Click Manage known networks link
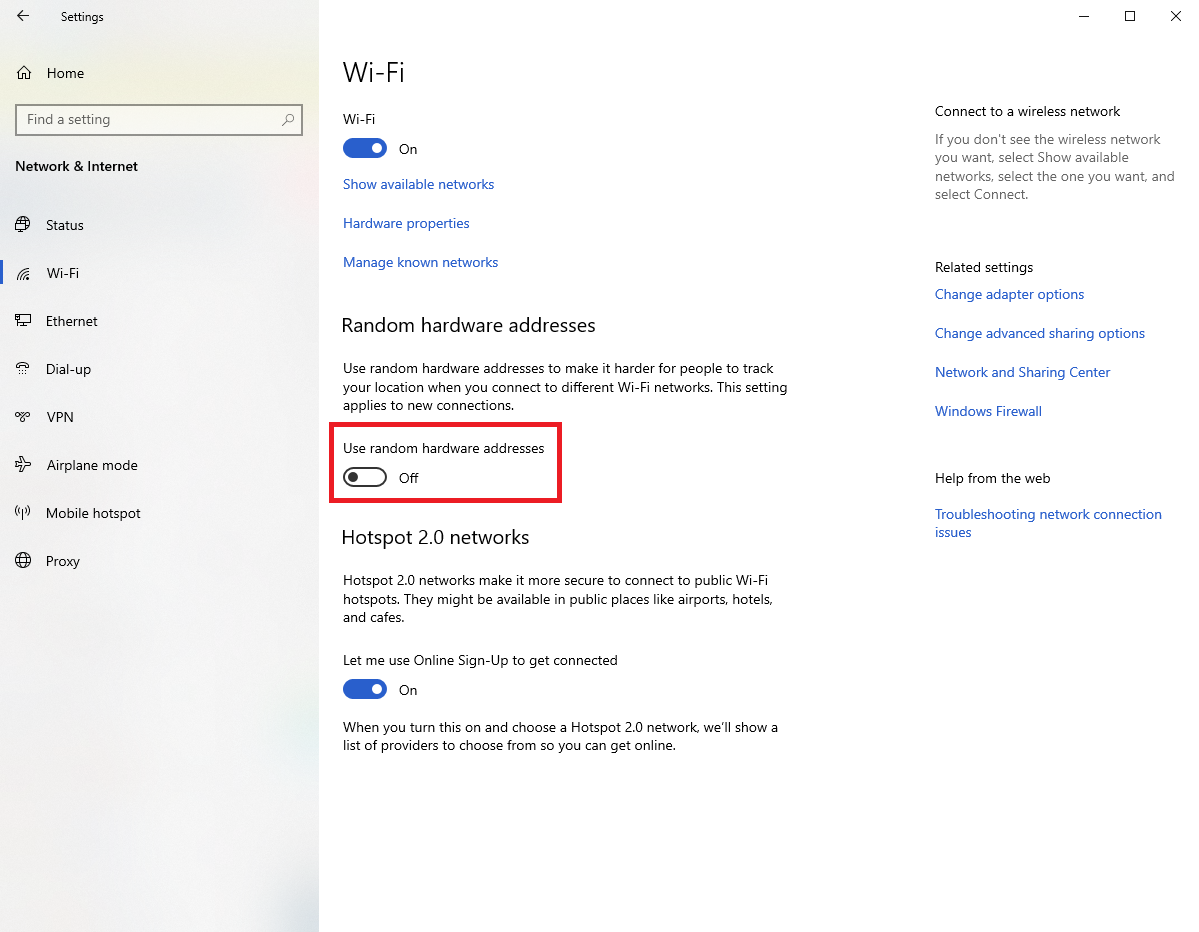 (x=420, y=262)
